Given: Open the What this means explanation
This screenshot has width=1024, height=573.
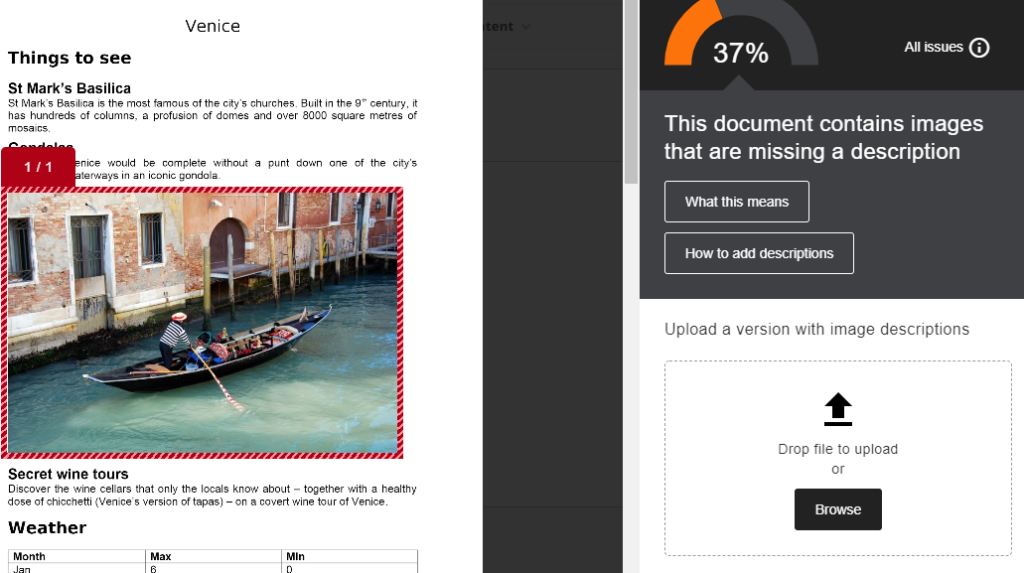Looking at the screenshot, I should pyautogui.click(x=737, y=202).
